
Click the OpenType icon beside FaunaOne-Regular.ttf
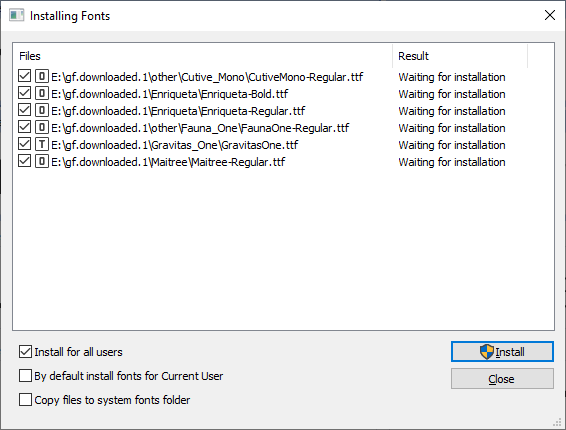42,127
